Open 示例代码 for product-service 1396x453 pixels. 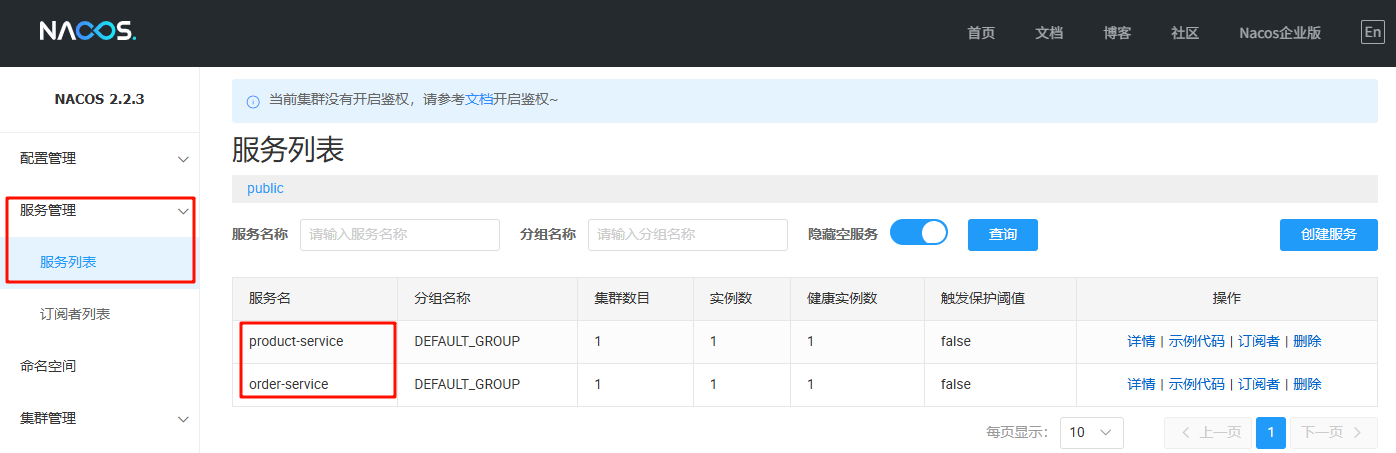pyautogui.click(x=1197, y=341)
